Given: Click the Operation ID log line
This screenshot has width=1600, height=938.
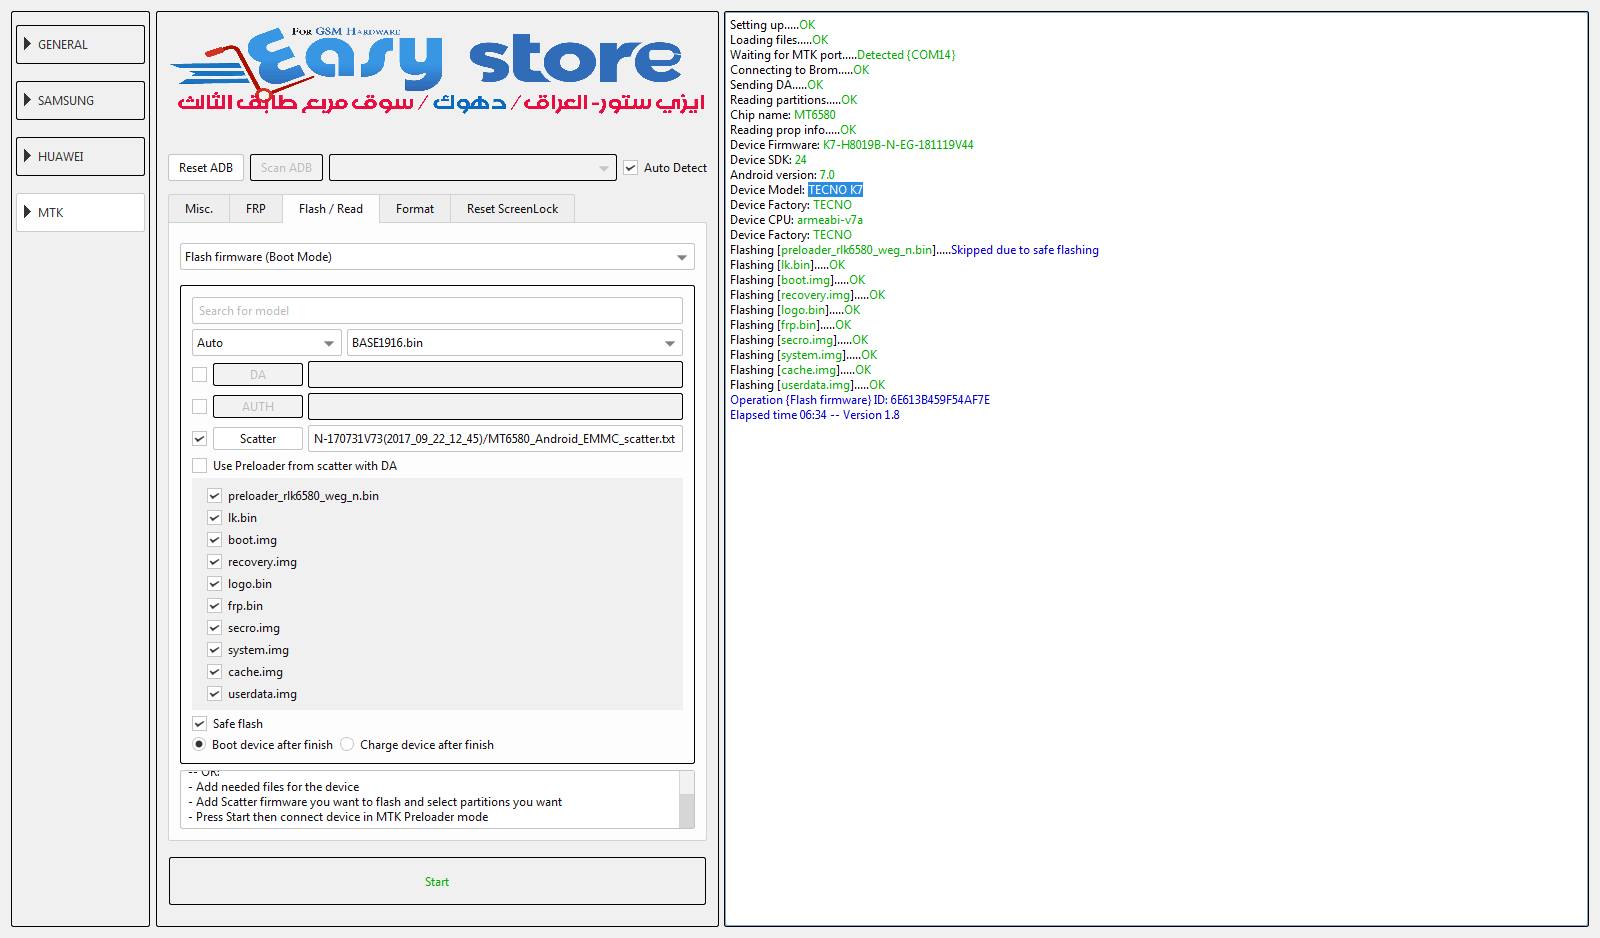Looking at the screenshot, I should point(860,400).
